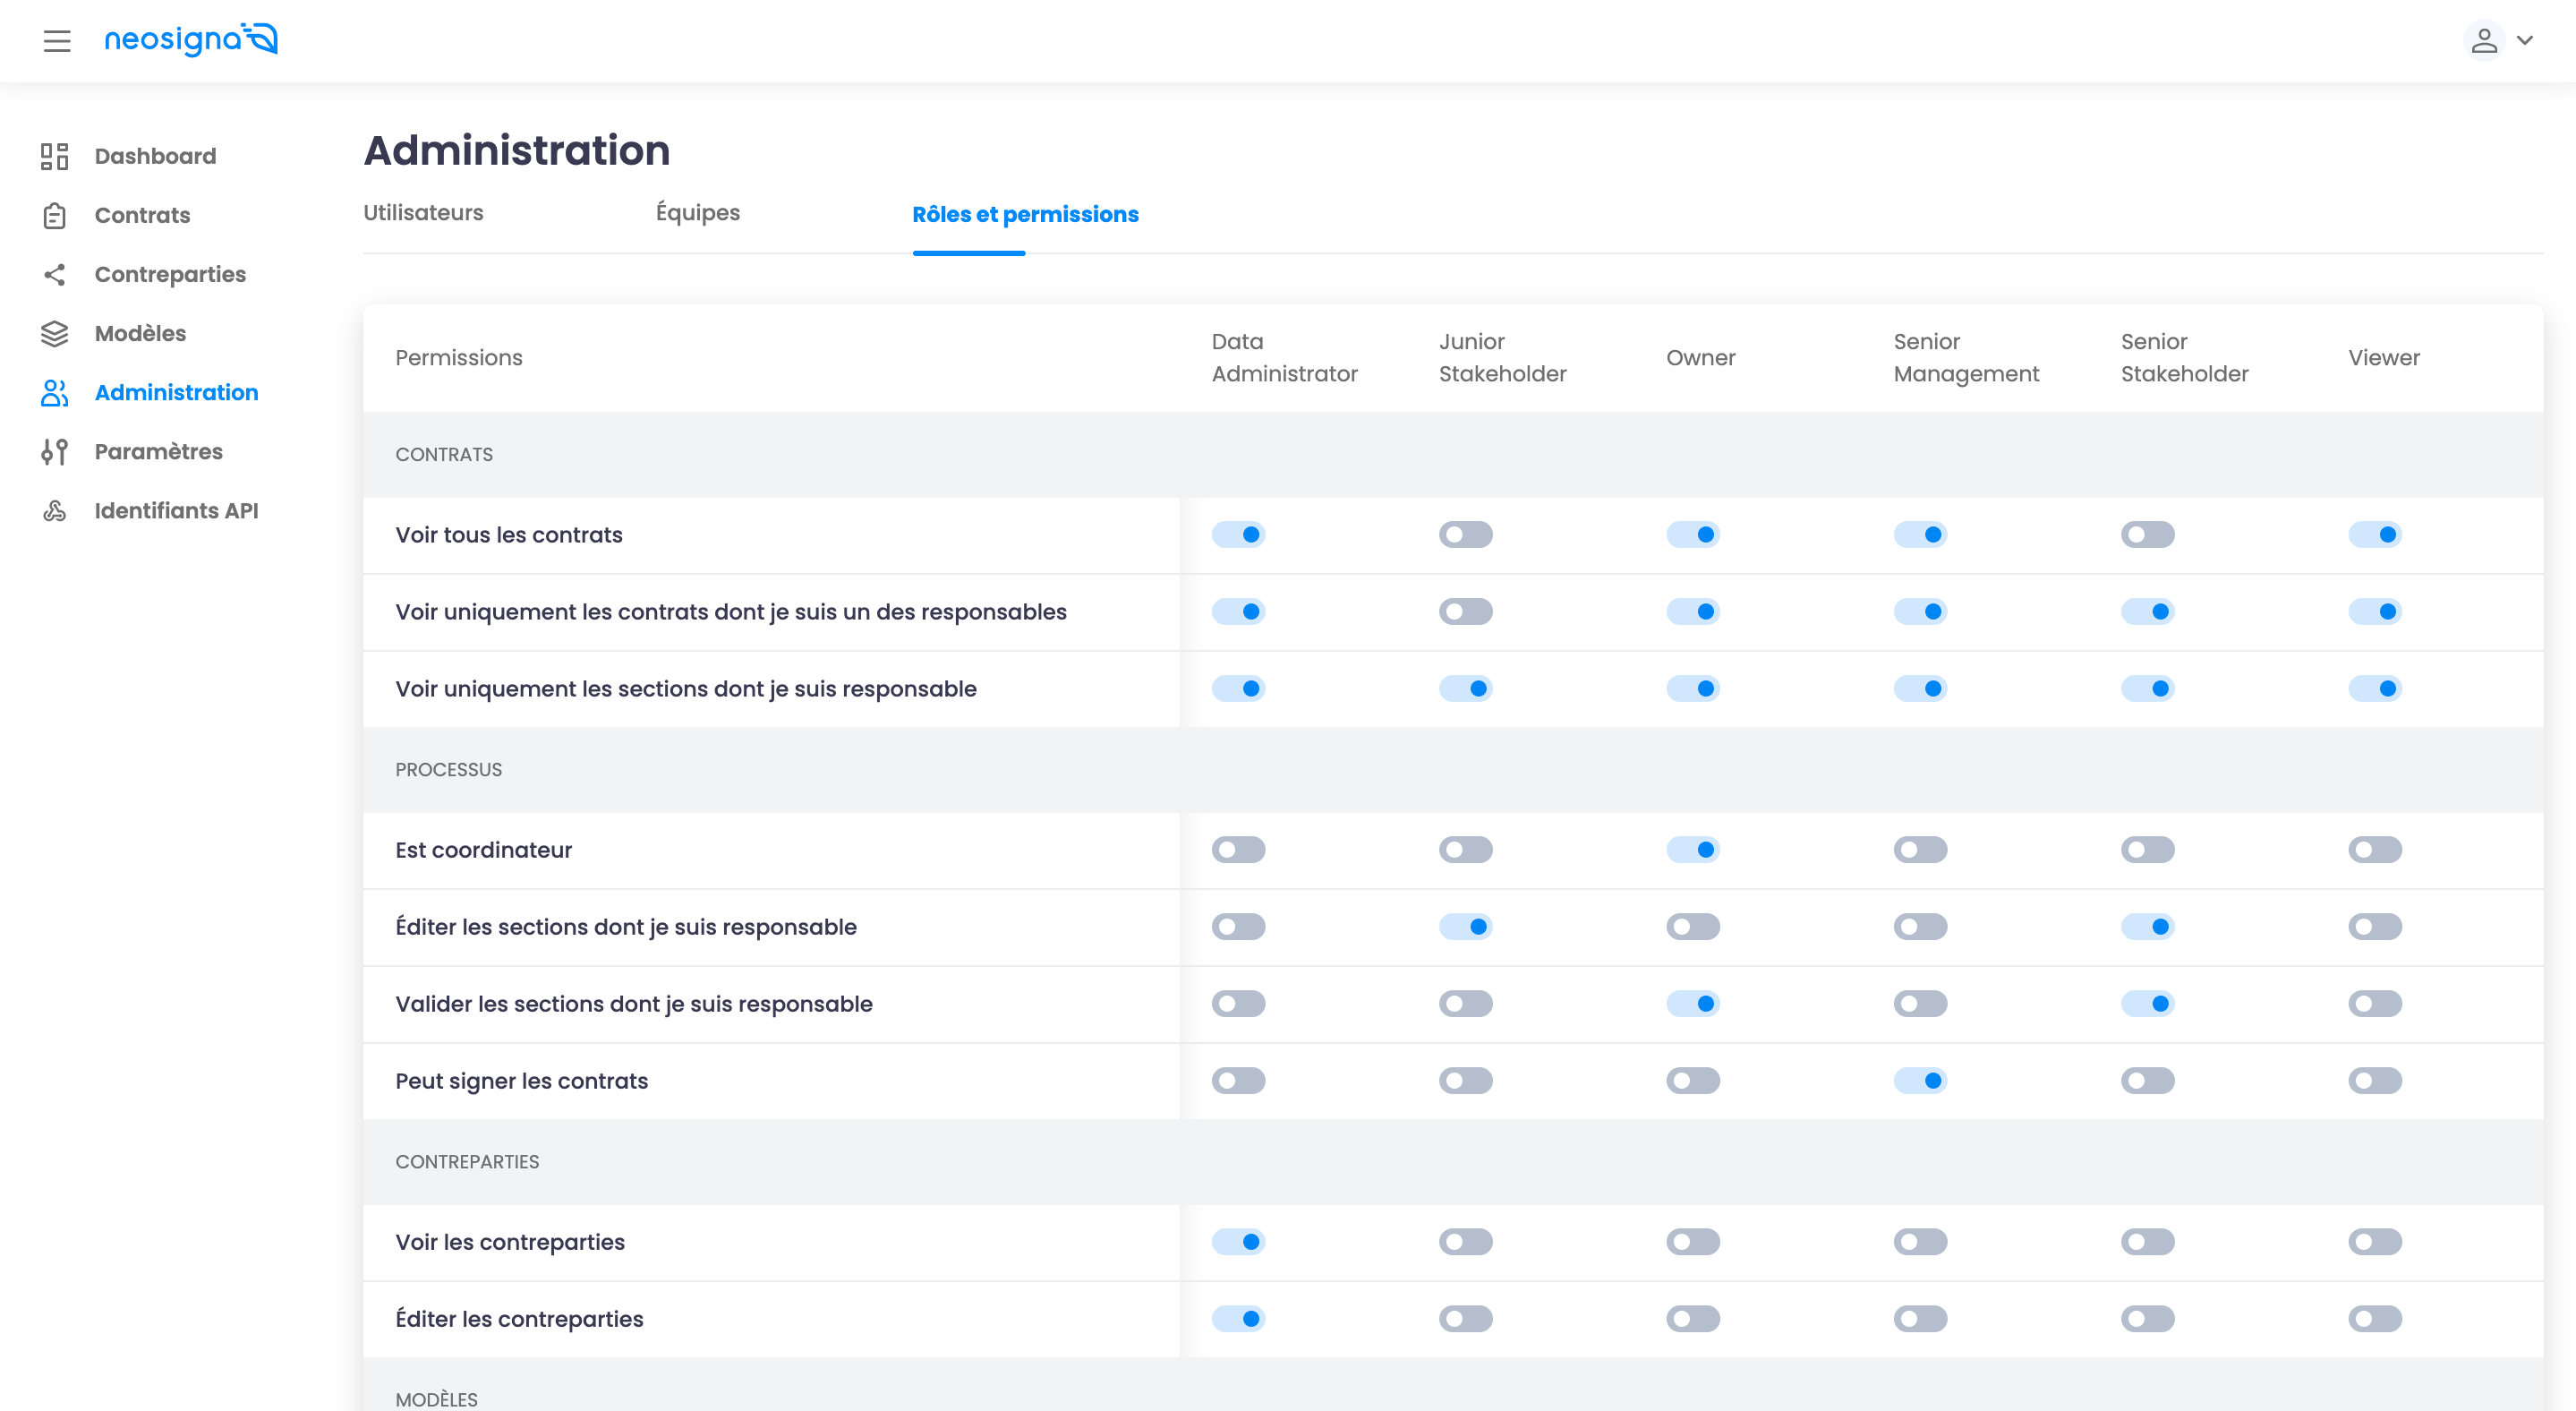Enable Voir tous les contrats for Junior Stakeholder
This screenshot has height=1411, width=2576.
pos(1465,535)
